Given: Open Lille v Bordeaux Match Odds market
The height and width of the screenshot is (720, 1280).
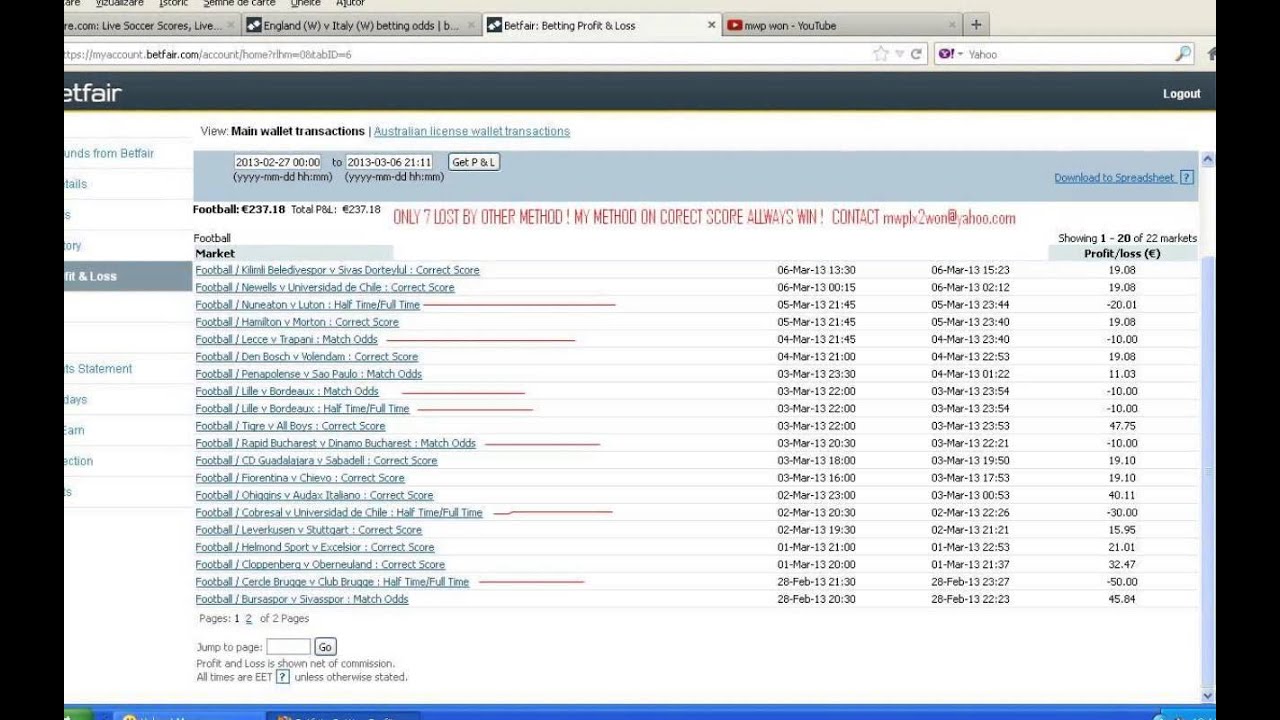Looking at the screenshot, I should click(x=287, y=391).
